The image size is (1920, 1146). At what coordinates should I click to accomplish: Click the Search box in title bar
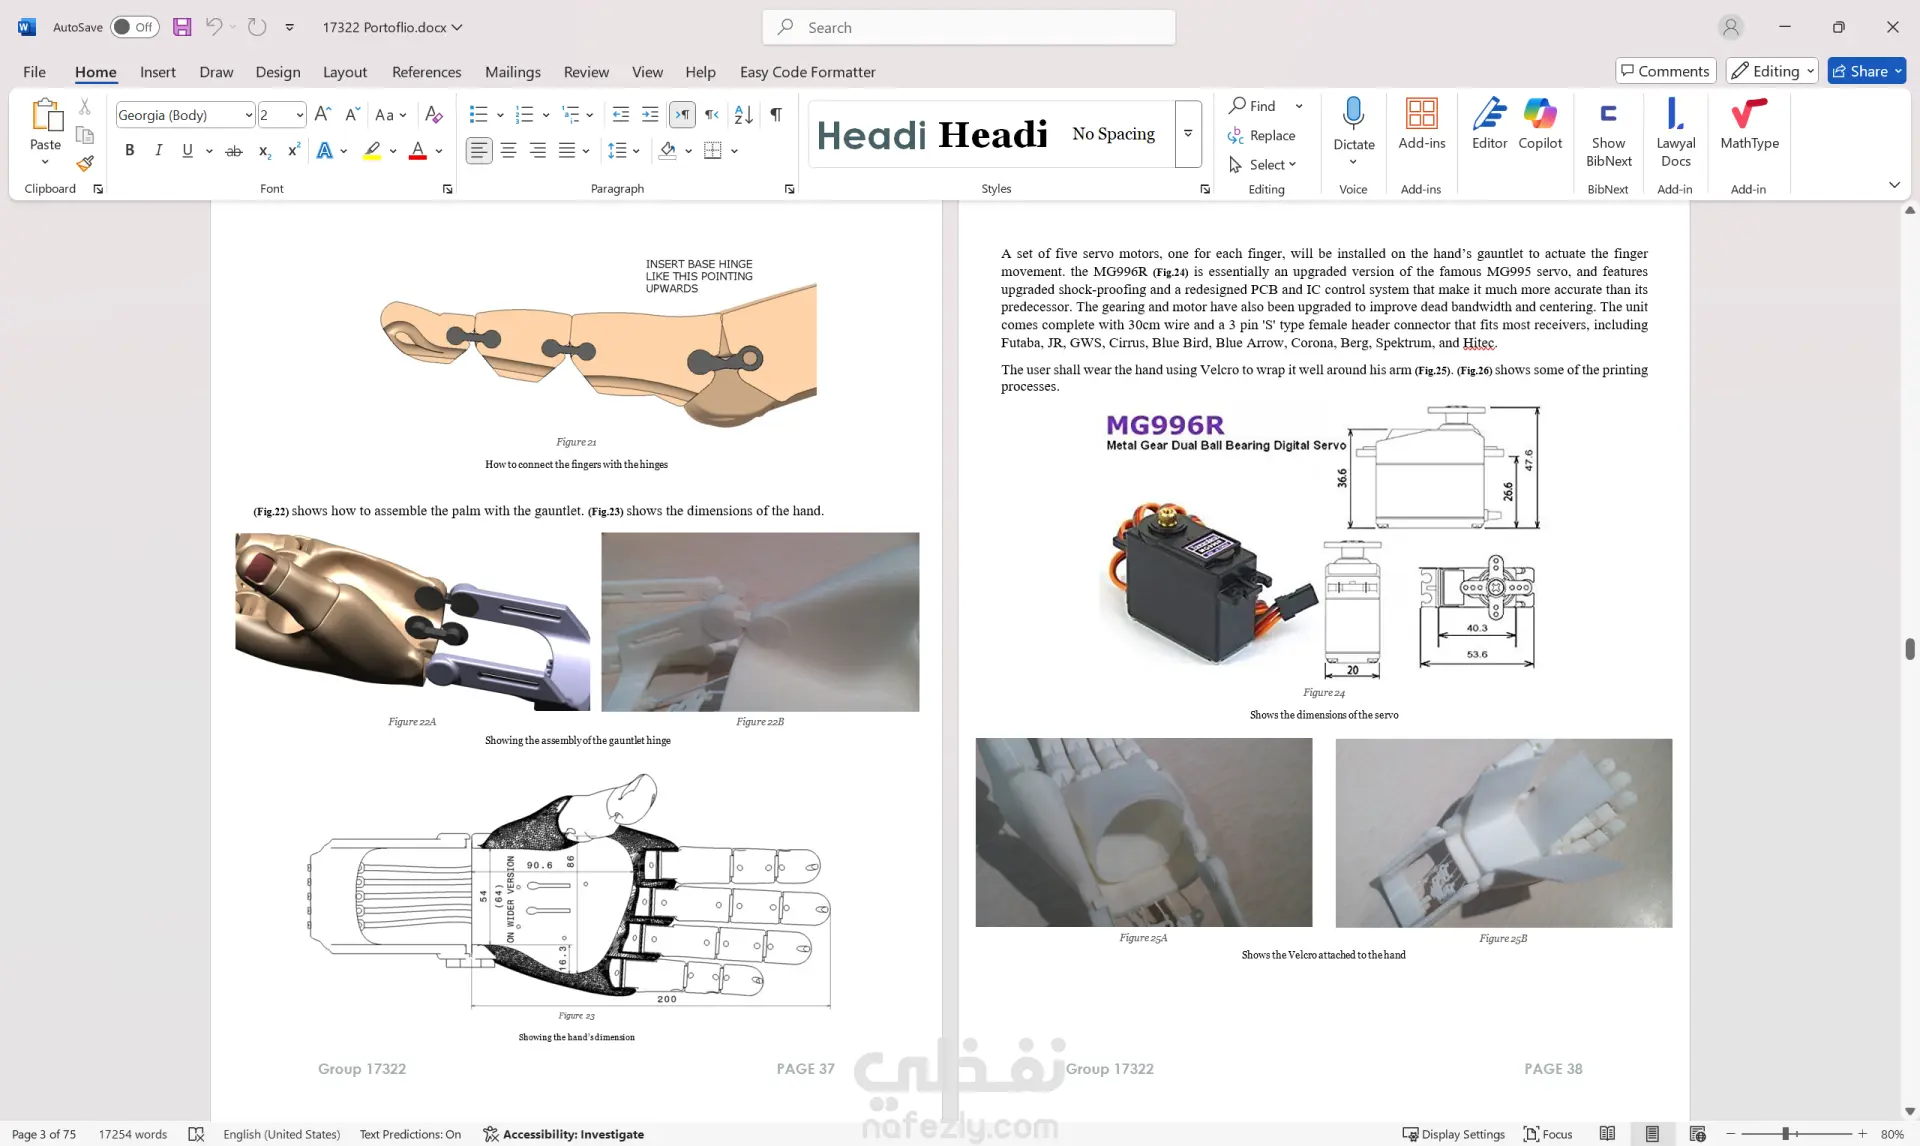tap(968, 27)
